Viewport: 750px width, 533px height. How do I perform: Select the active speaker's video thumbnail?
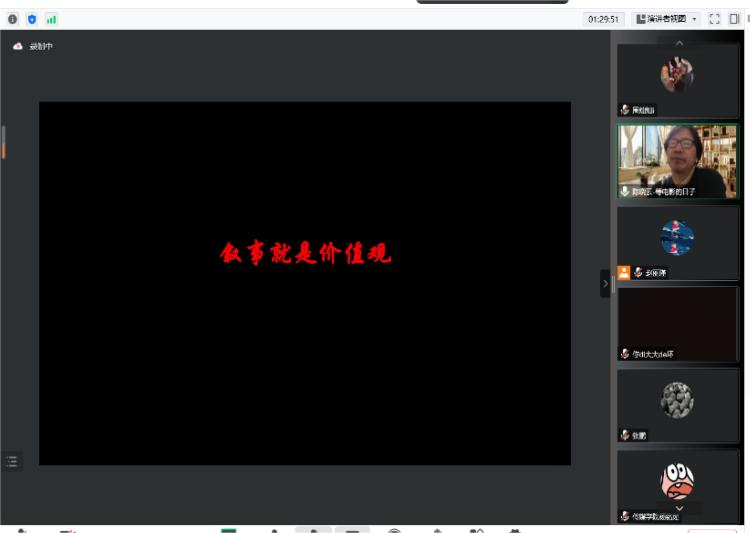677,160
